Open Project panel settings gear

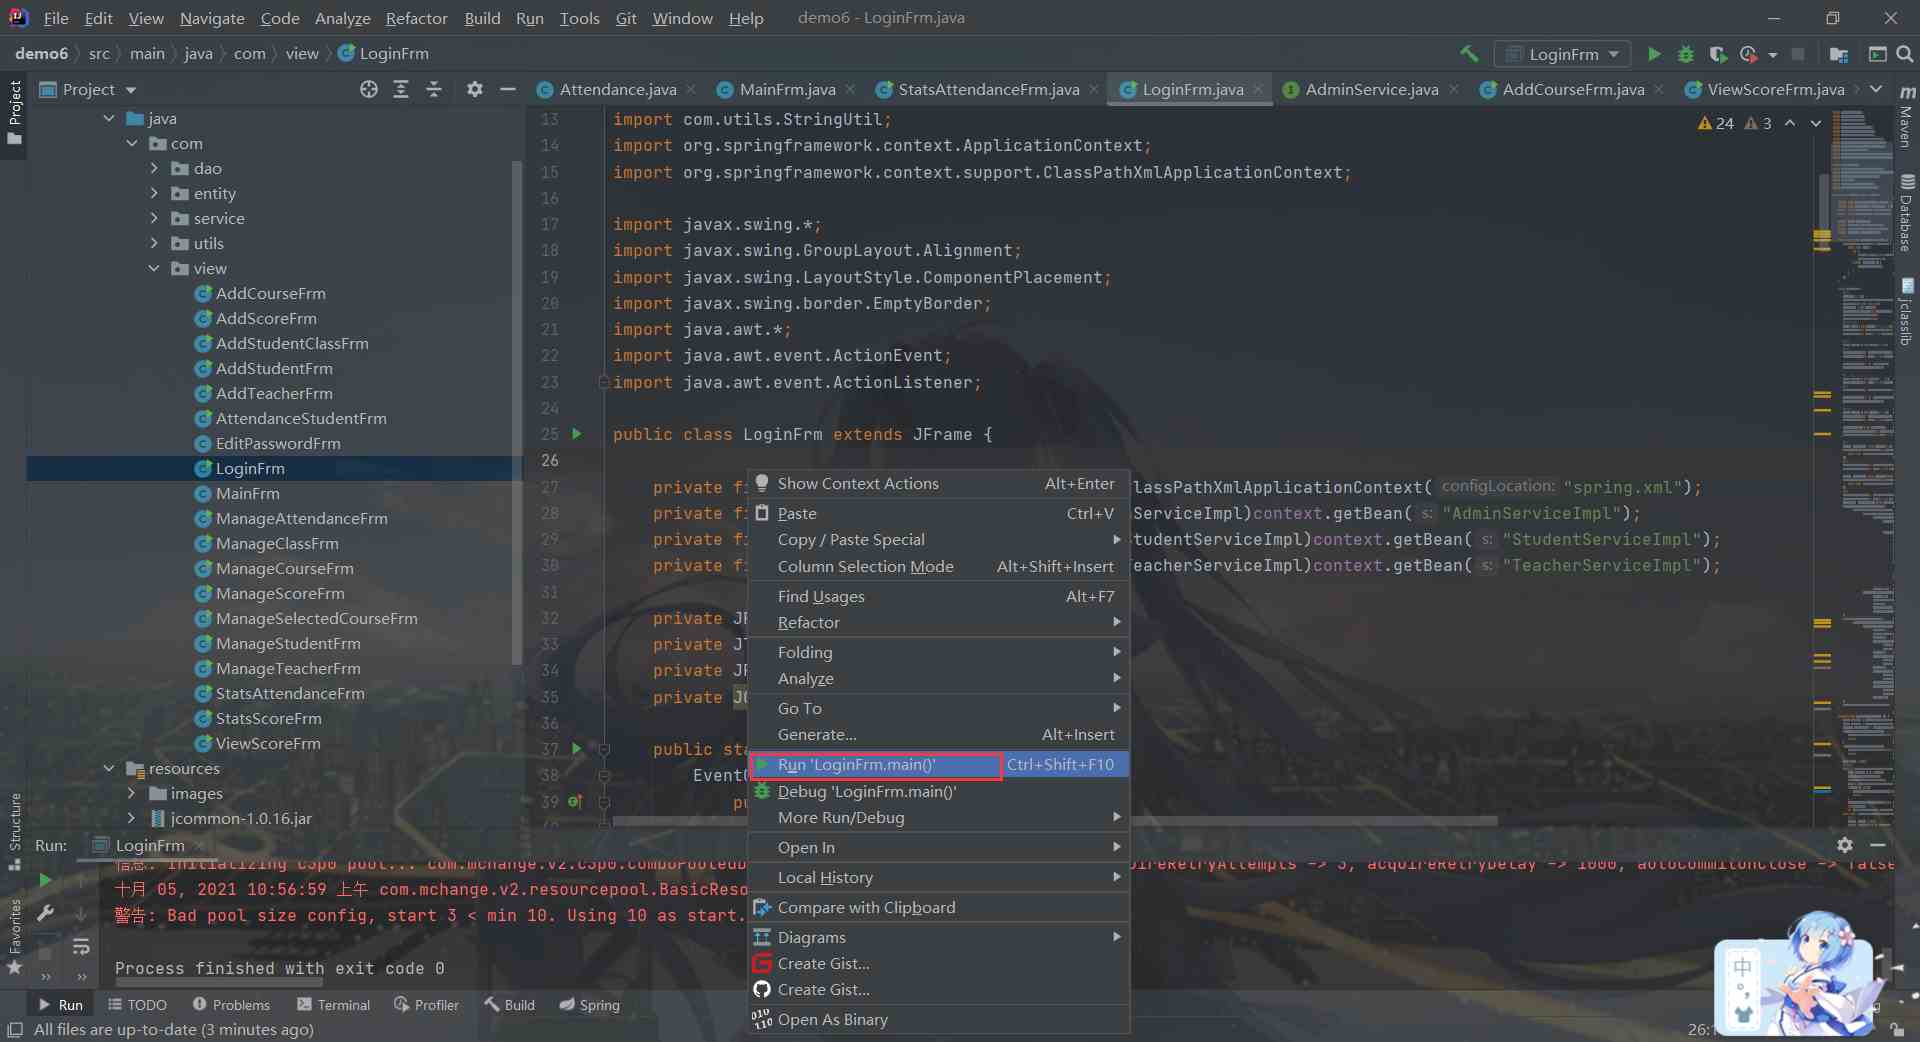pyautogui.click(x=475, y=89)
